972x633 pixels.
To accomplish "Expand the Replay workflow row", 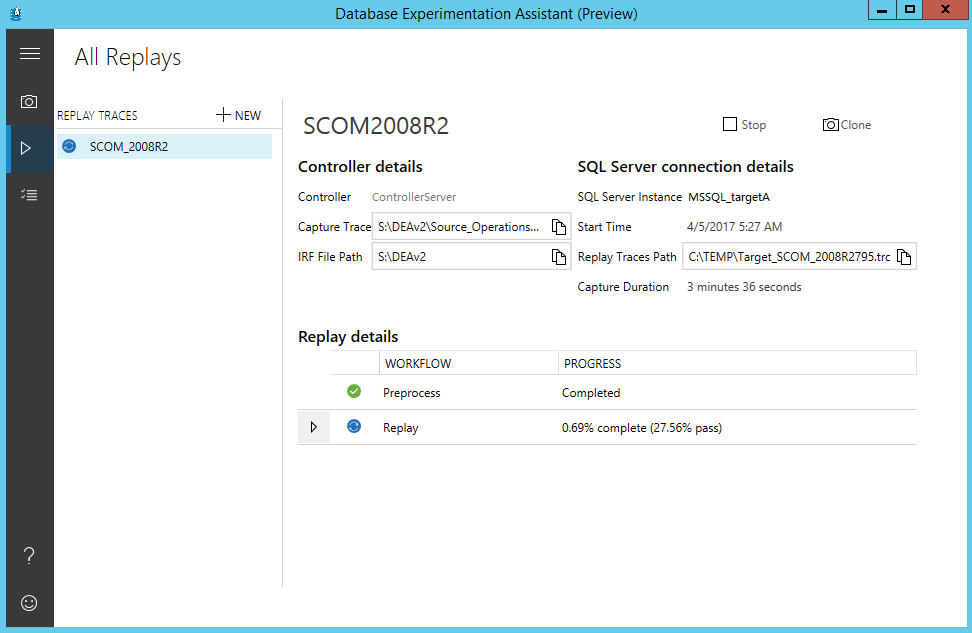I will tap(313, 427).
